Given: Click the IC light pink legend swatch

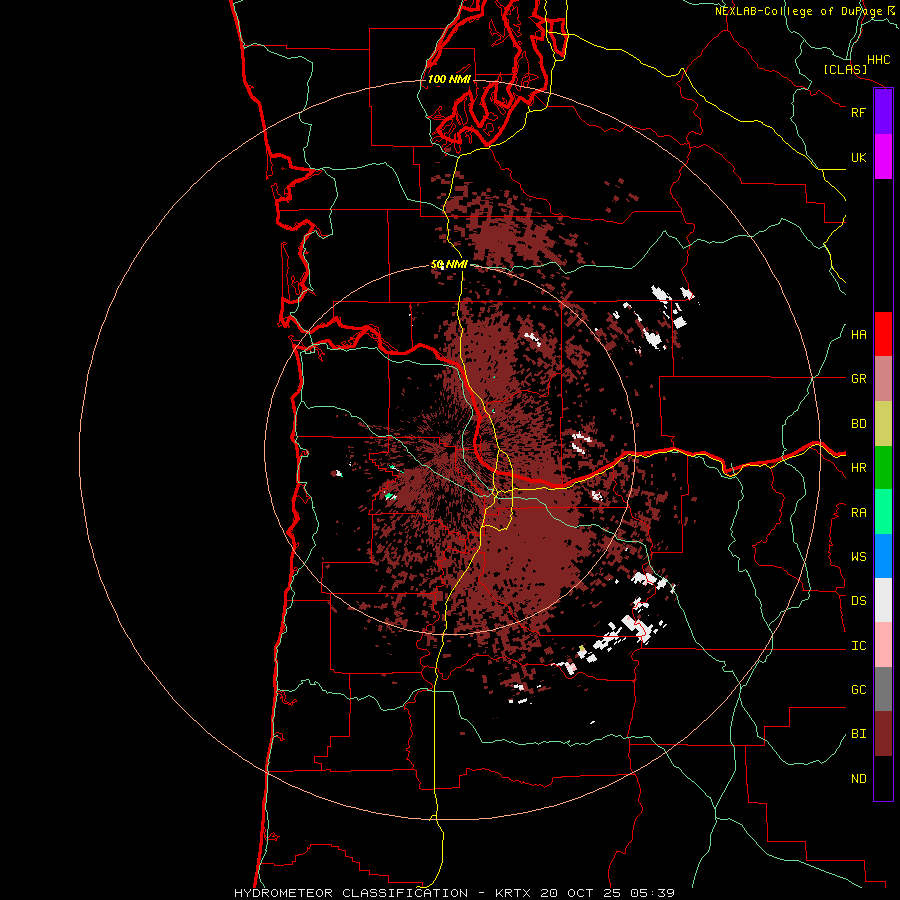Looking at the screenshot, I should pos(883,645).
